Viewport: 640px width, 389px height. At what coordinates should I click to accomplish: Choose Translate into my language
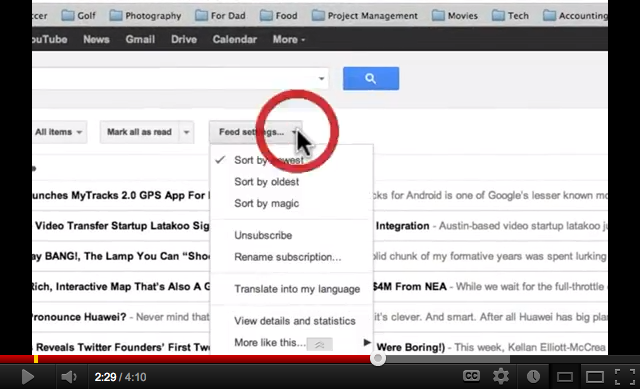[291, 289]
